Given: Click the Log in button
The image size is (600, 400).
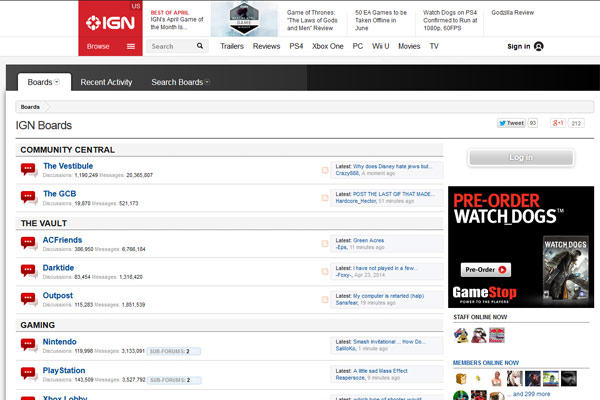Looking at the screenshot, I should tap(521, 157).
